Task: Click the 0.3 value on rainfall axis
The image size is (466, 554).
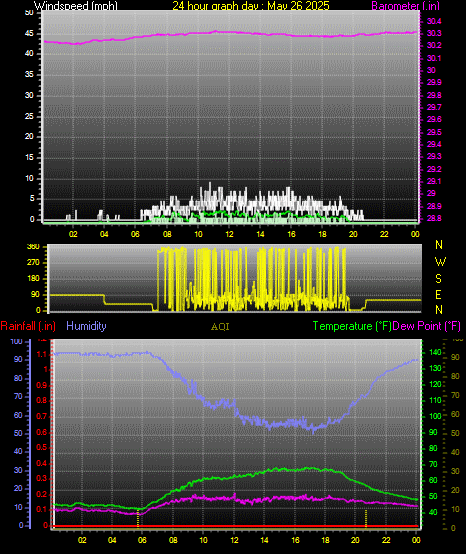Action: 42,478
